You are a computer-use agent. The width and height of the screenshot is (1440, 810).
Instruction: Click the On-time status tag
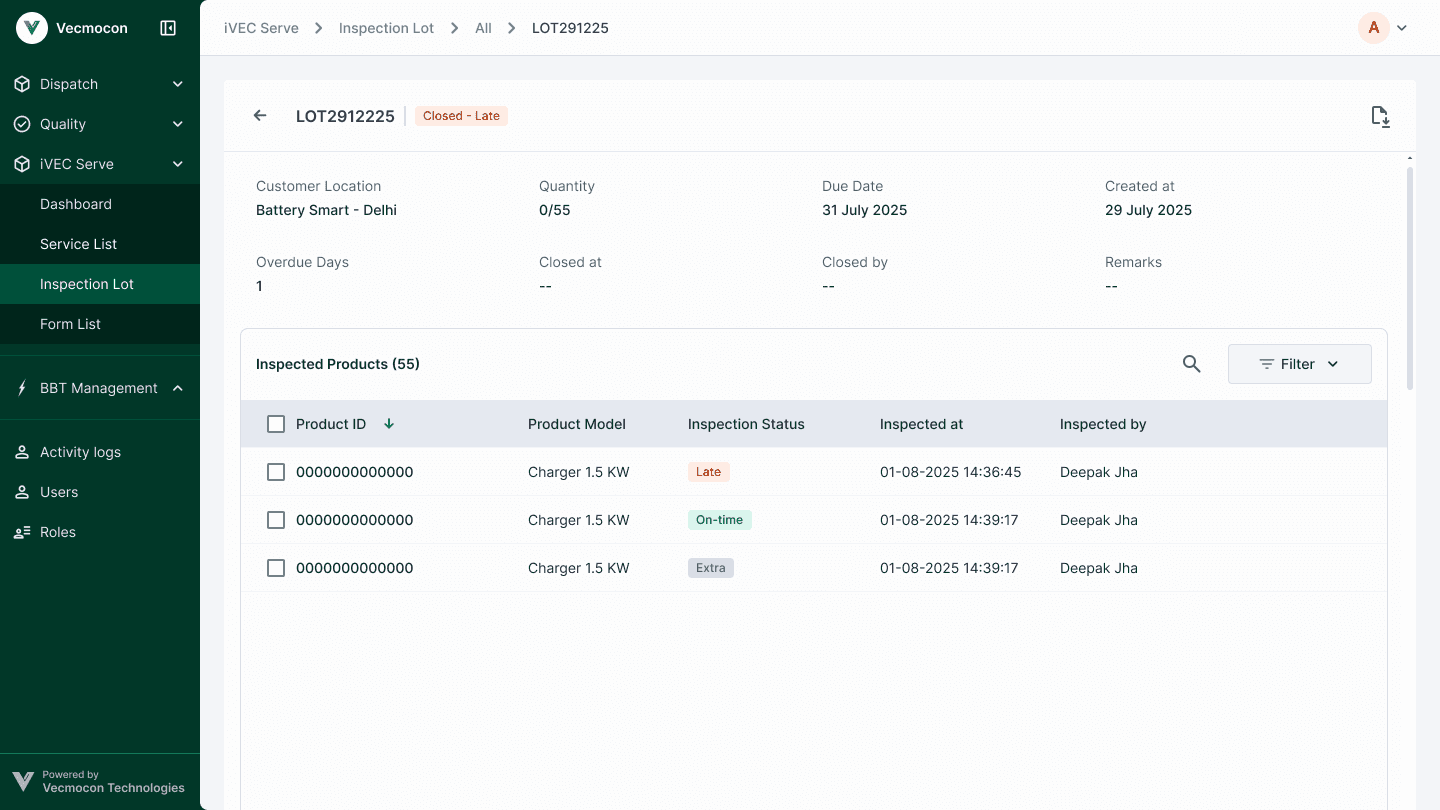pyautogui.click(x=719, y=520)
